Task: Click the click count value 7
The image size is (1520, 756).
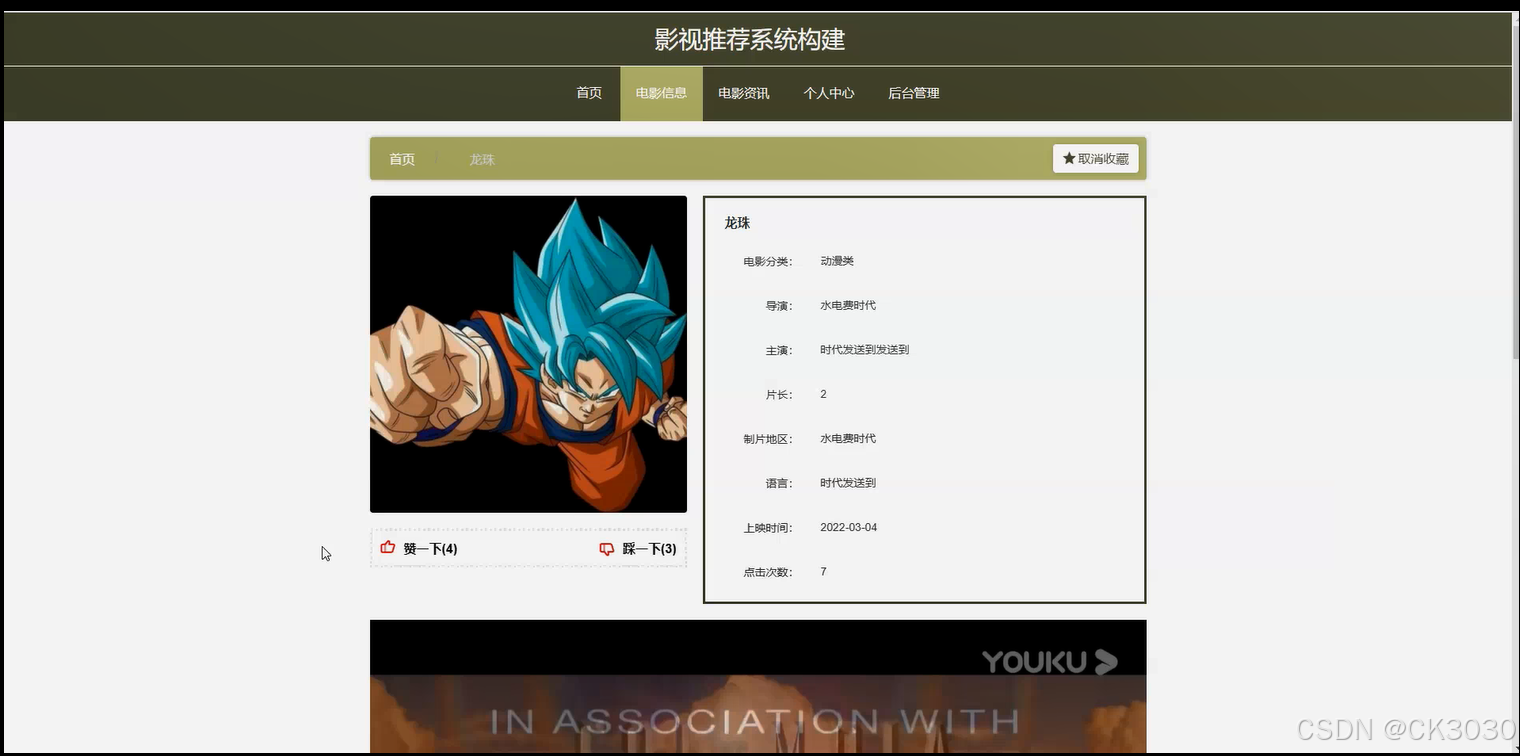Action: (x=823, y=572)
